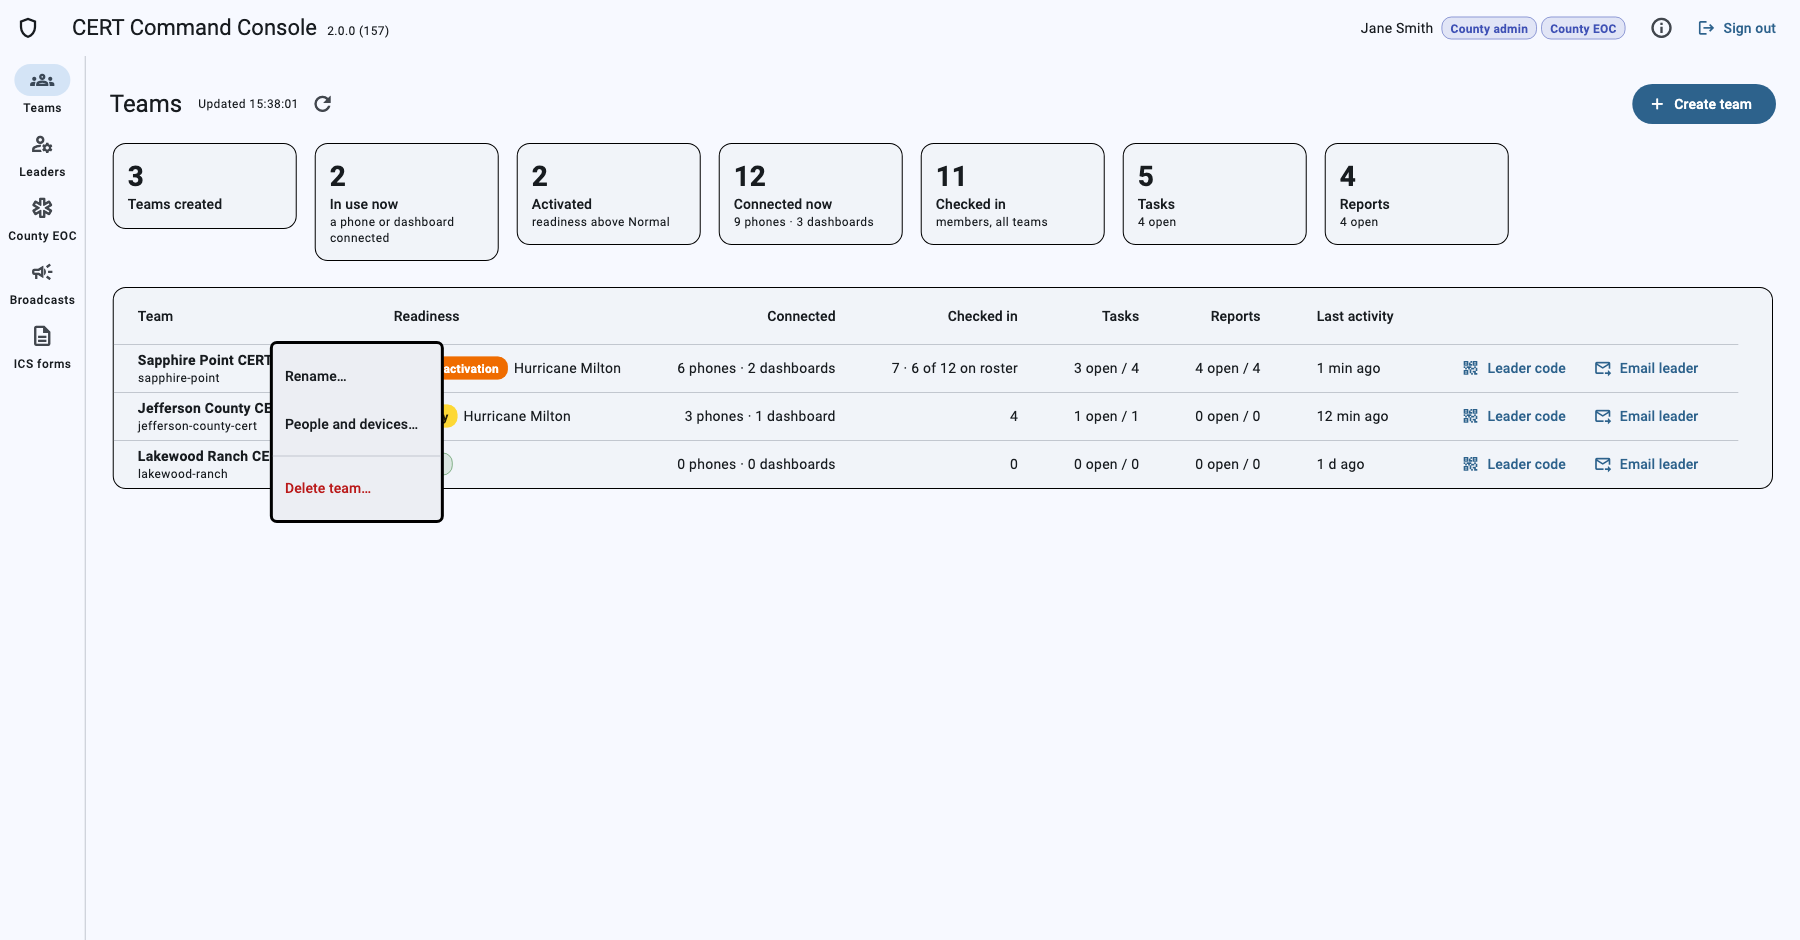
Task: Click the Create team button
Action: (1703, 104)
